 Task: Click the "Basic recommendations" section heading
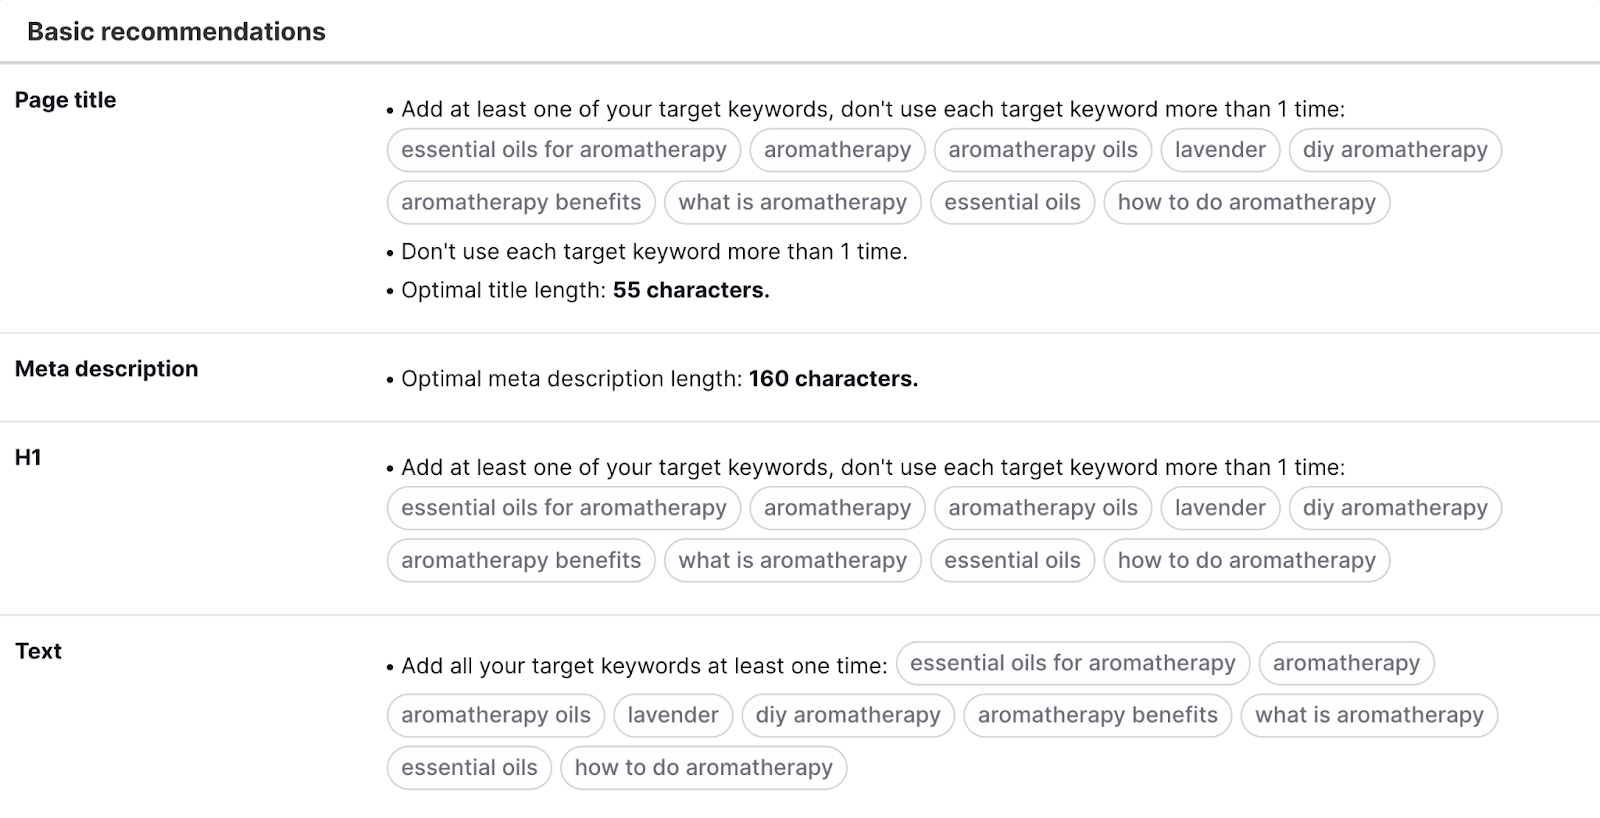coord(176,31)
